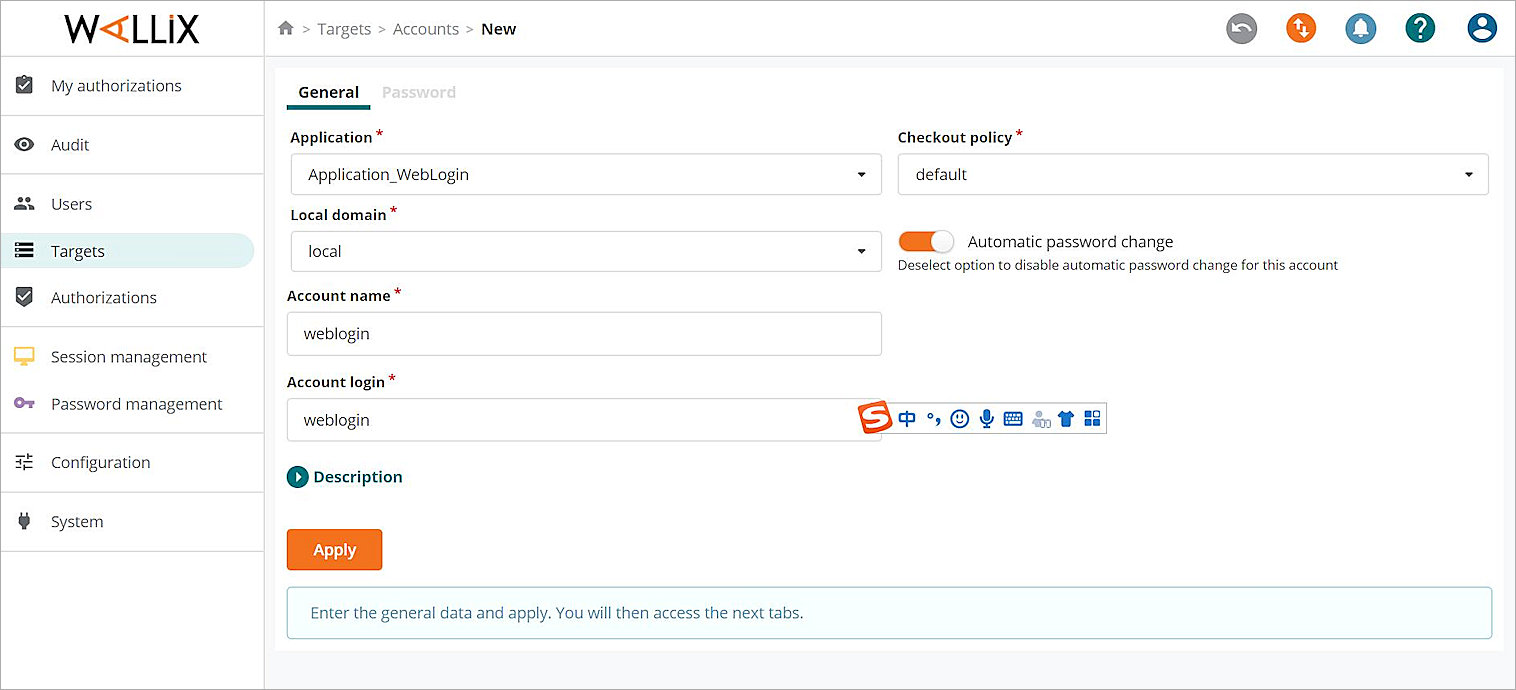The image size is (1516, 690).
Task: Open the System section with the plug icon
Action: 77,521
